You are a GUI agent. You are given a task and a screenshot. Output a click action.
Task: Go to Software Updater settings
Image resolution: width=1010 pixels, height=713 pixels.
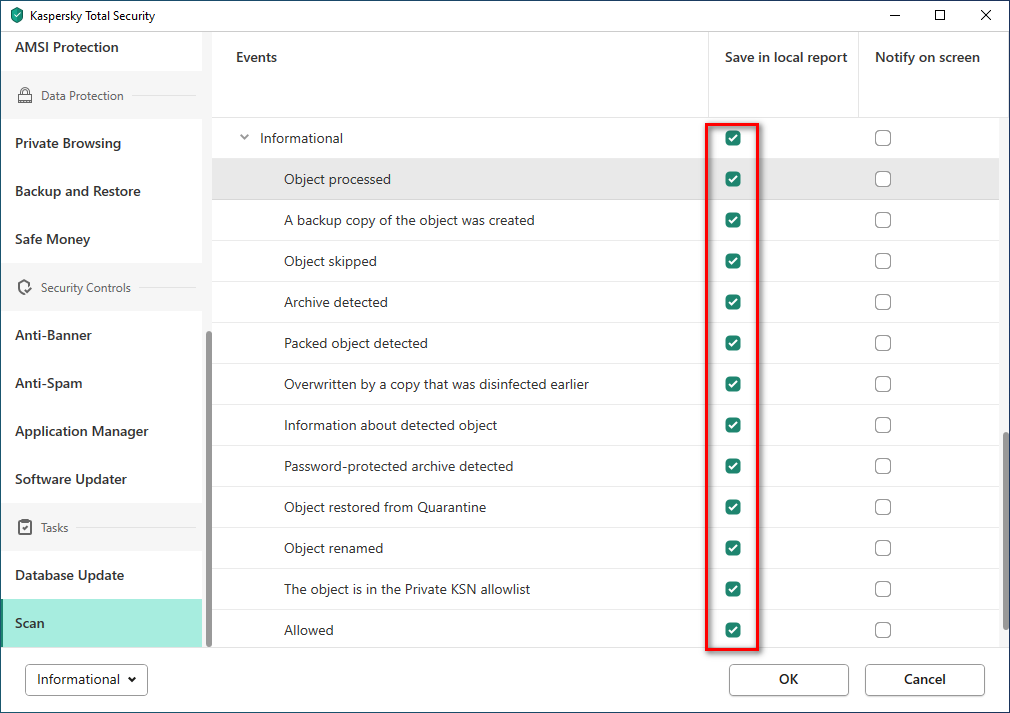point(102,479)
